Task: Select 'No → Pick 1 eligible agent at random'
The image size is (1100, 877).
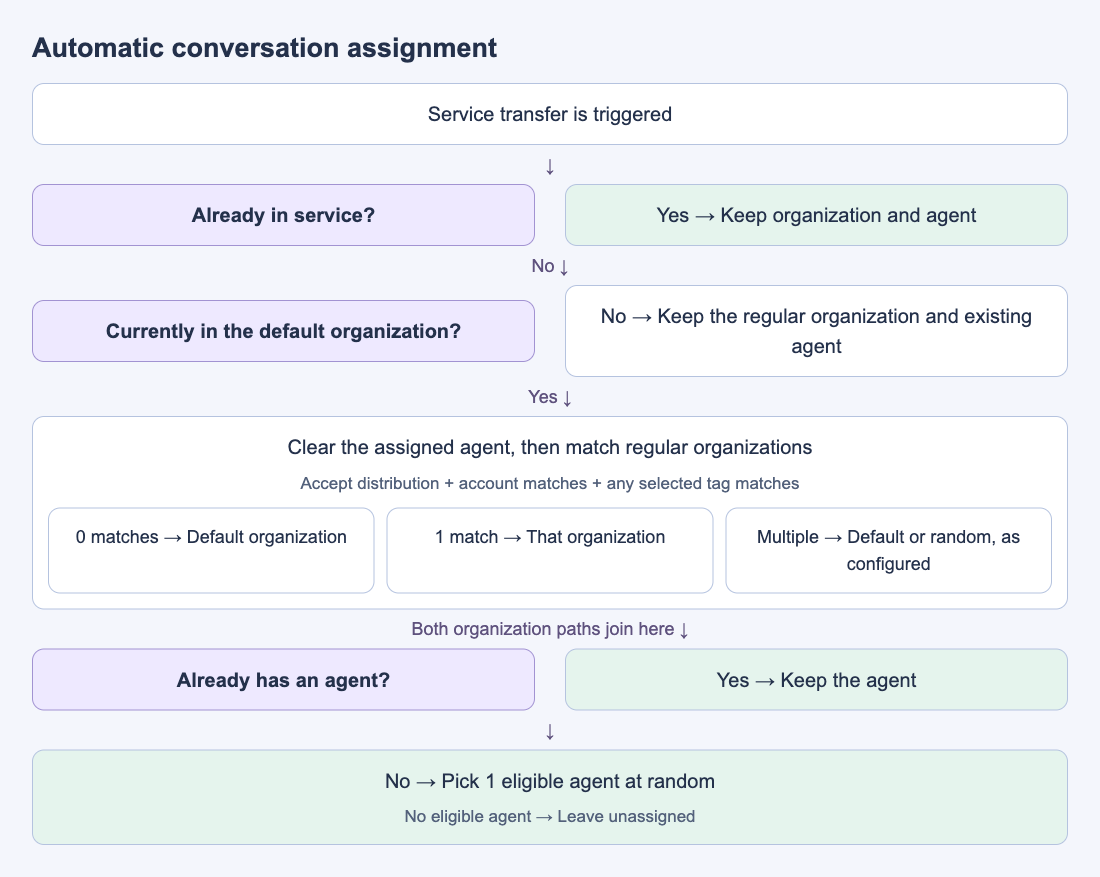Action: coord(550,781)
